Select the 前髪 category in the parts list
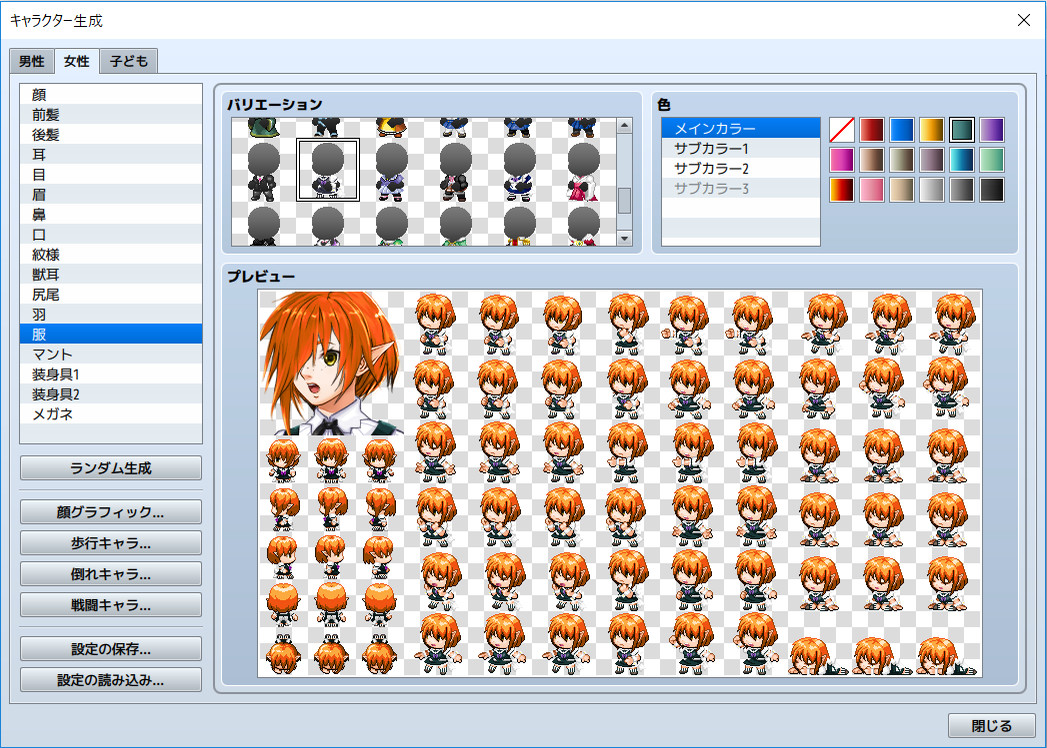Viewport: 1047px width, 748px height. coord(110,113)
